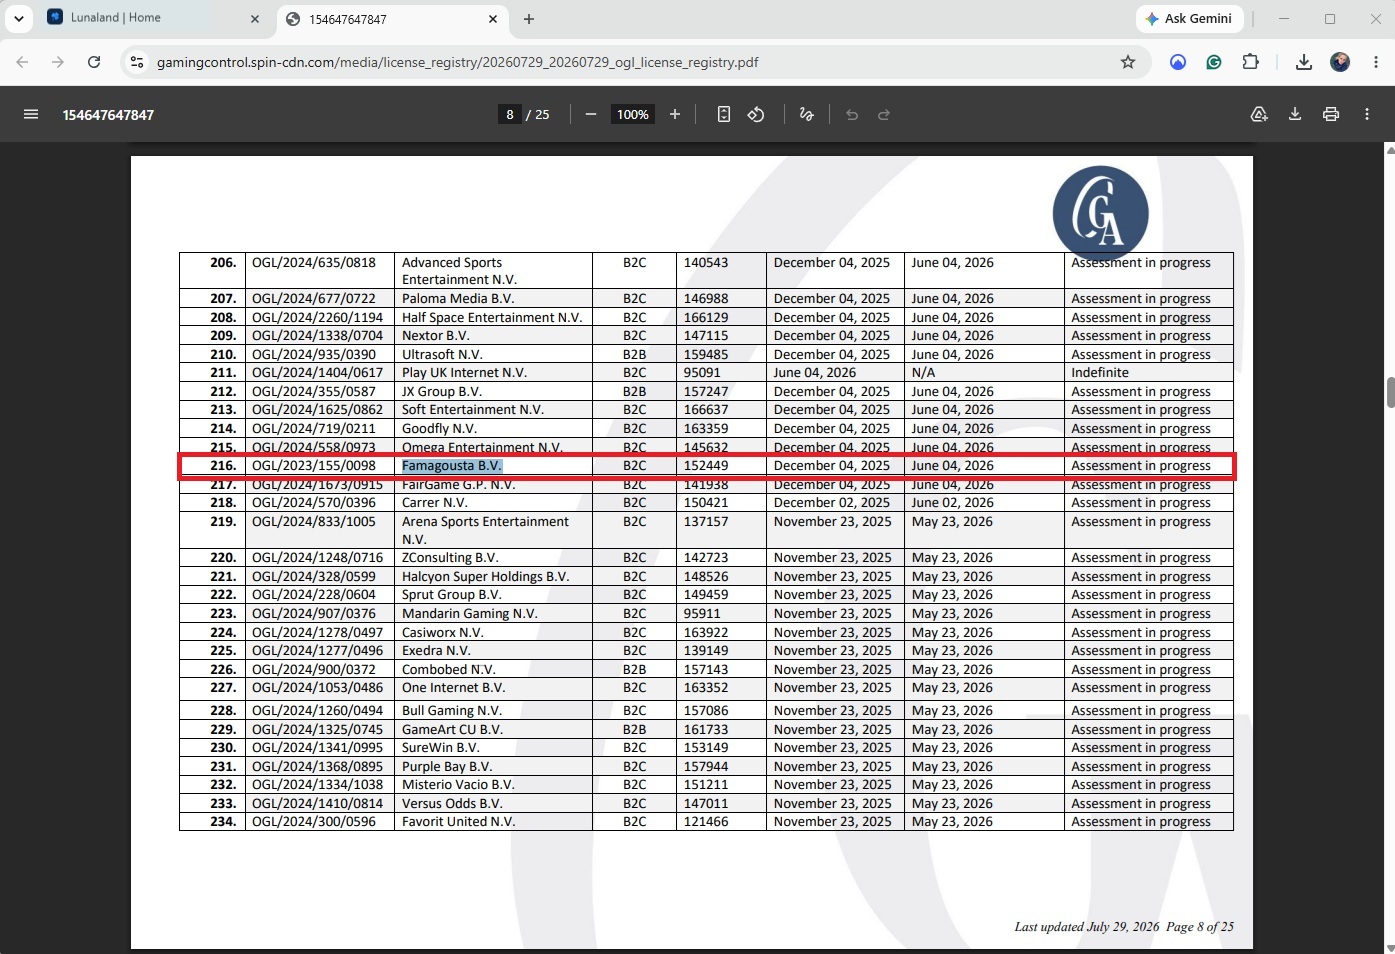Click the highlighted Famagousta B.V. text
The height and width of the screenshot is (954, 1395).
(x=452, y=466)
